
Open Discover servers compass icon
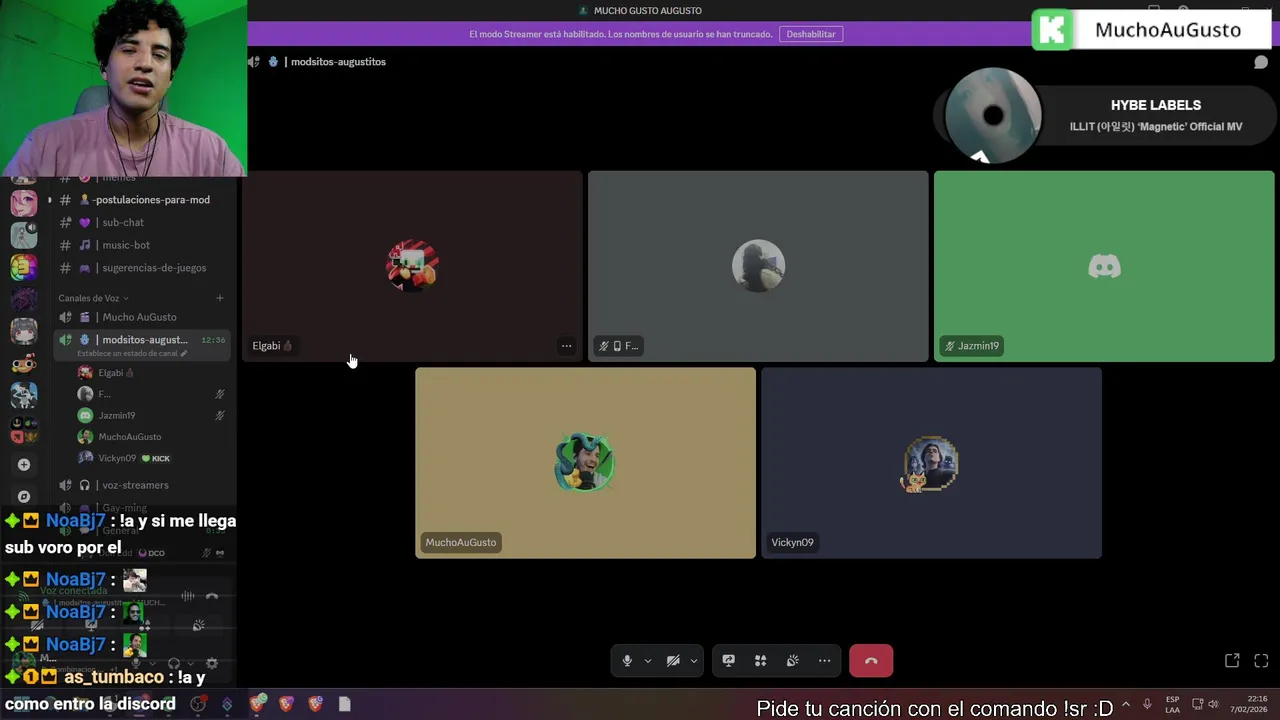[24, 496]
